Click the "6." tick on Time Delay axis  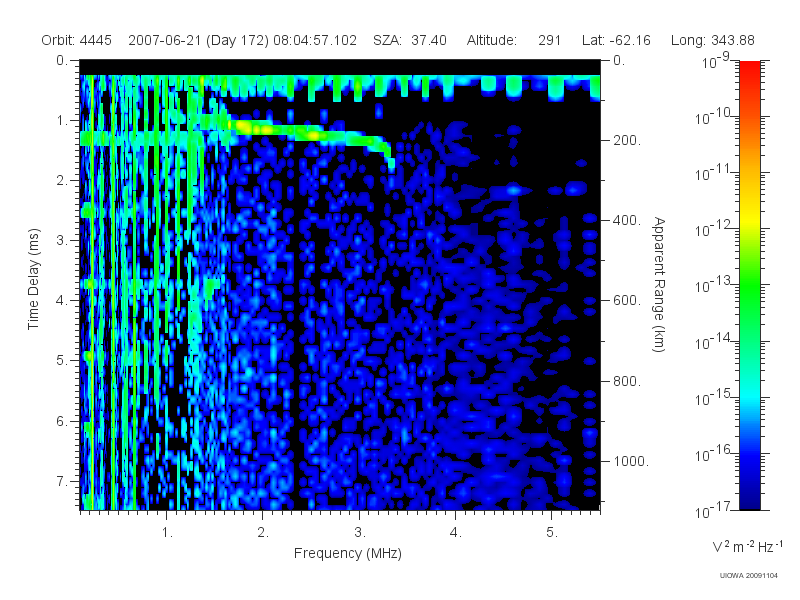click(x=62, y=421)
